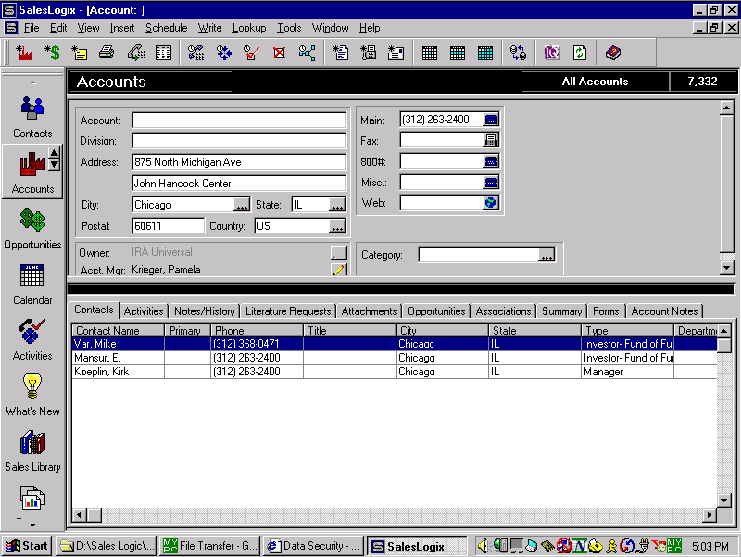Open the Insert menu
This screenshot has height=557, width=741.
pos(122,28)
